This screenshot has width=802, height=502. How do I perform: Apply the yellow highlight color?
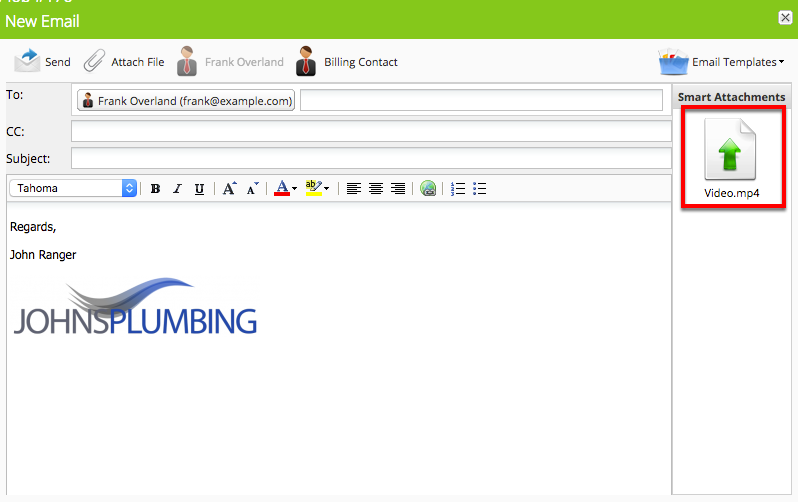pos(313,188)
